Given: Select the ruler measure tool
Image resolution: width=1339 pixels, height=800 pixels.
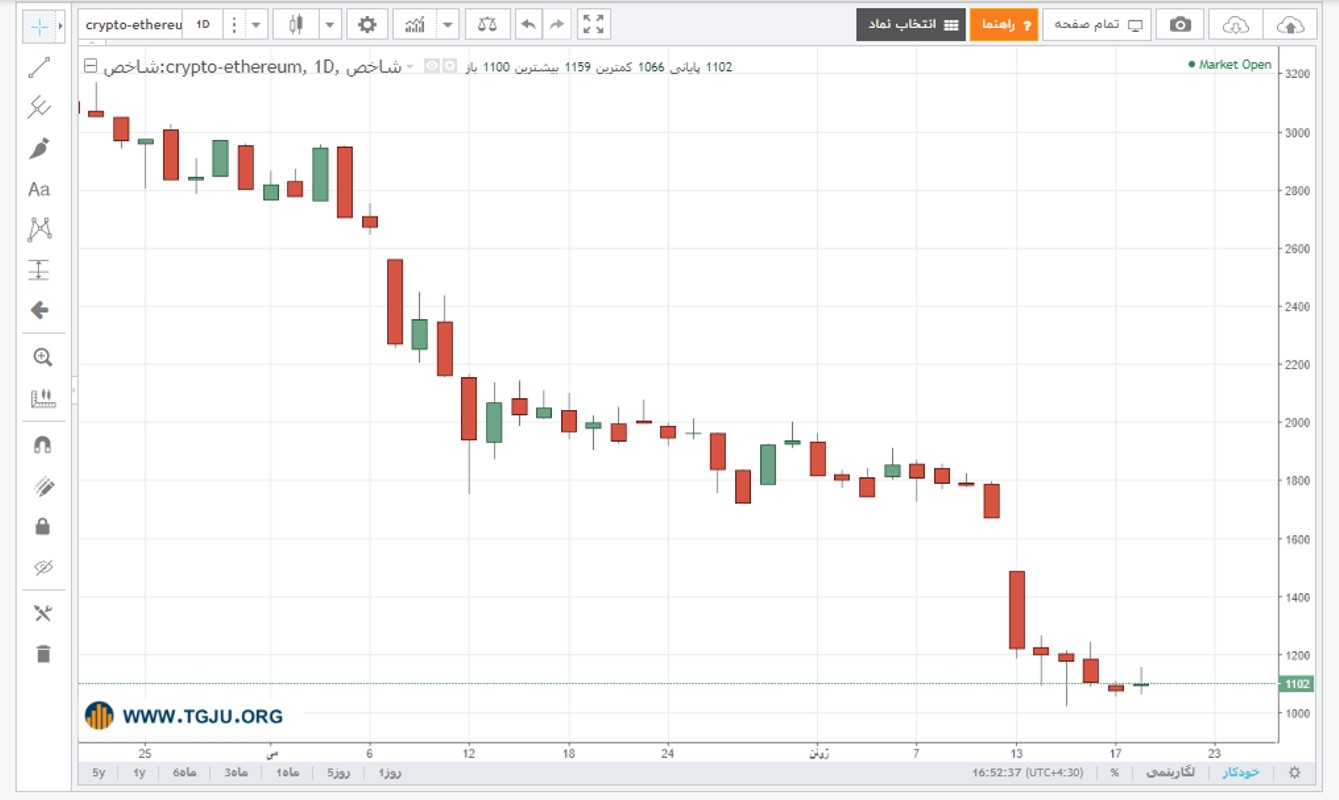Looking at the screenshot, I should click(42, 398).
